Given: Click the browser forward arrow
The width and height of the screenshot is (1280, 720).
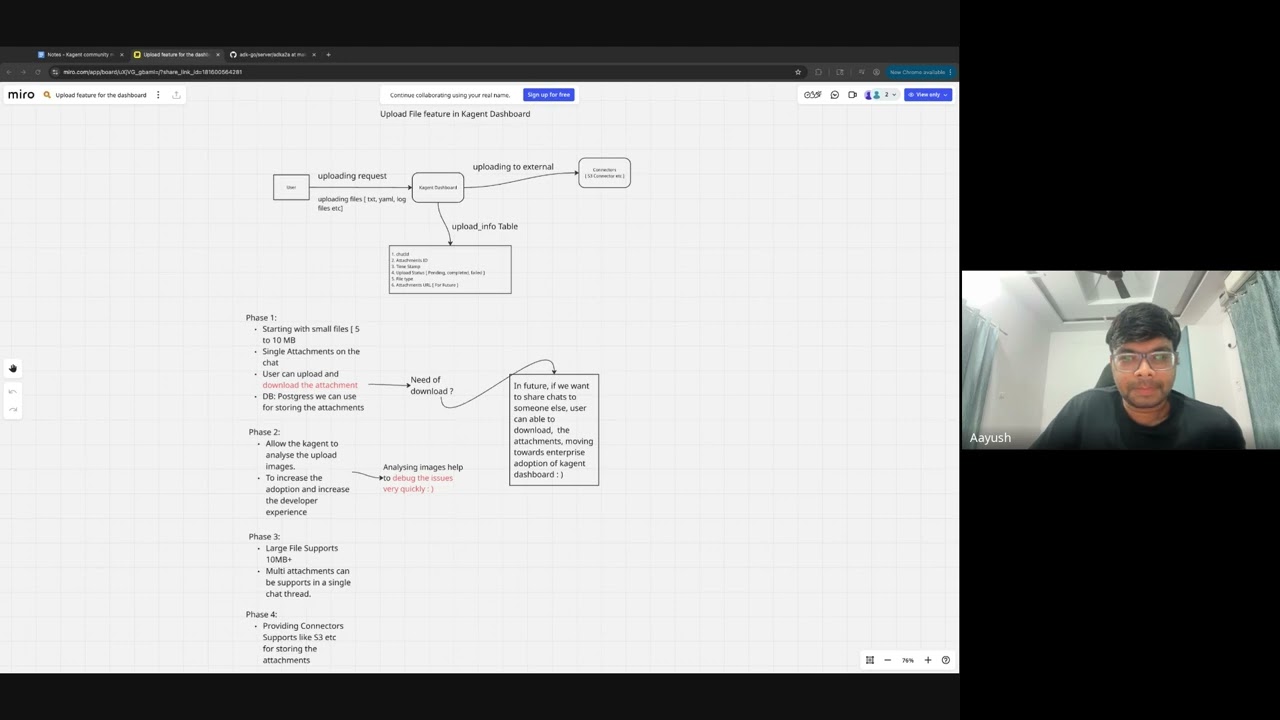Looking at the screenshot, I should point(23,72).
